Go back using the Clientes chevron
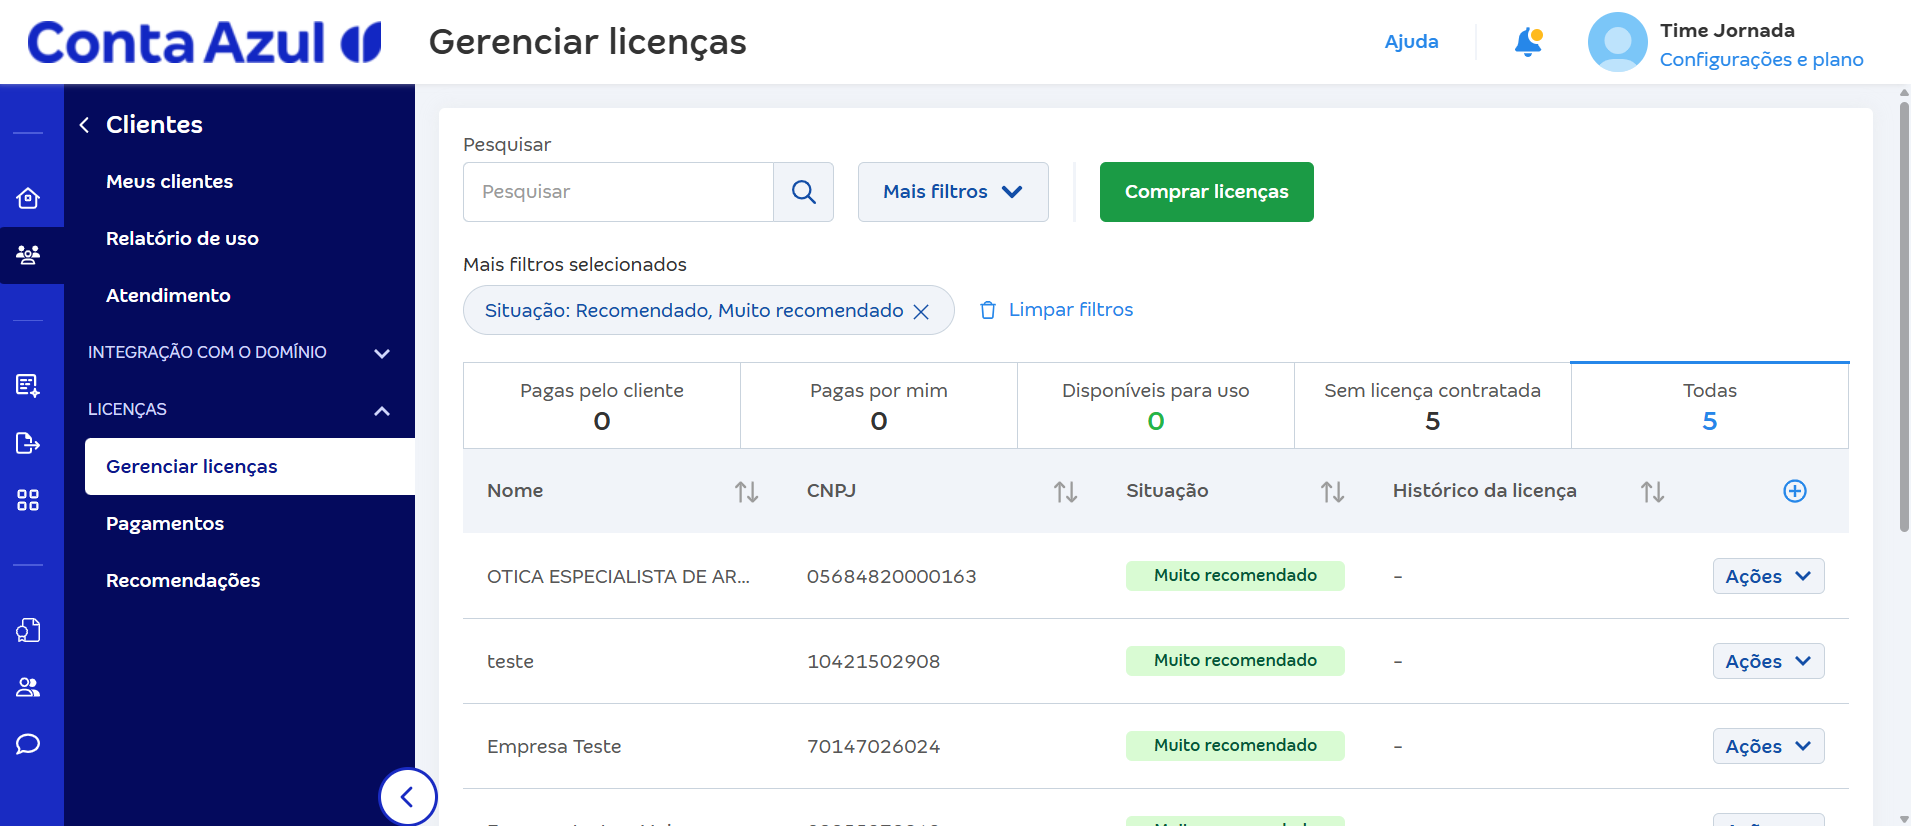The image size is (1911, 826). (85, 125)
